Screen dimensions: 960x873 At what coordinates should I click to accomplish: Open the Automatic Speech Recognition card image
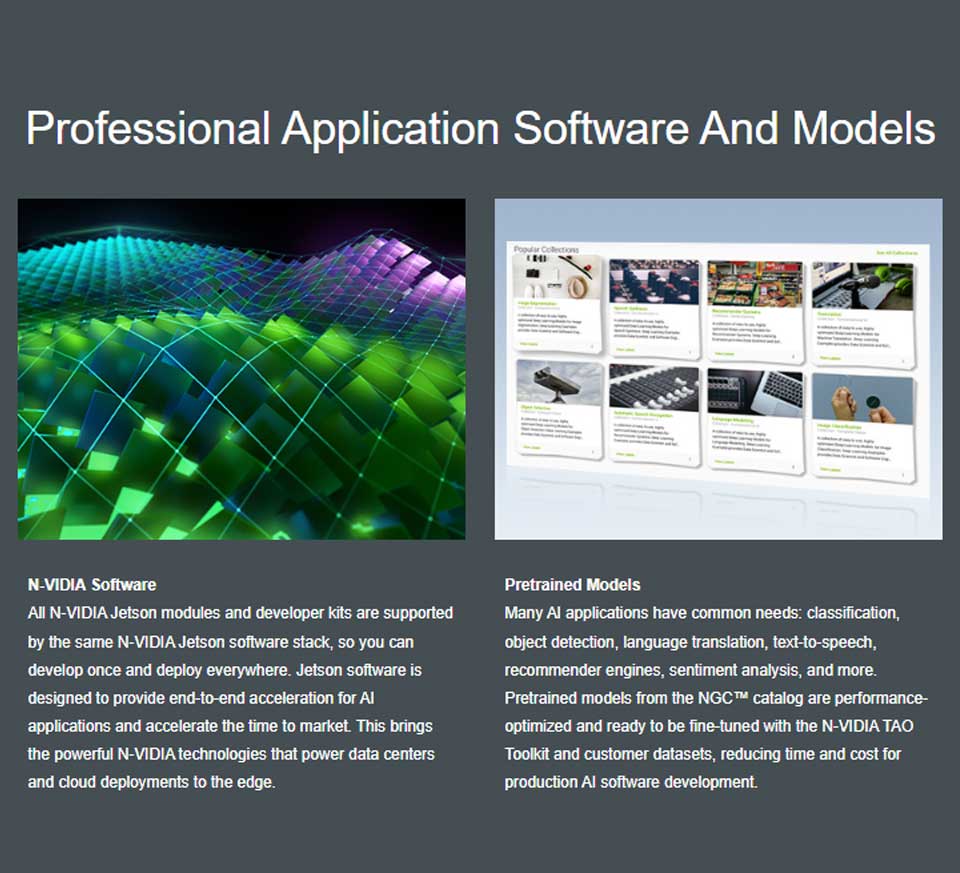coord(654,387)
